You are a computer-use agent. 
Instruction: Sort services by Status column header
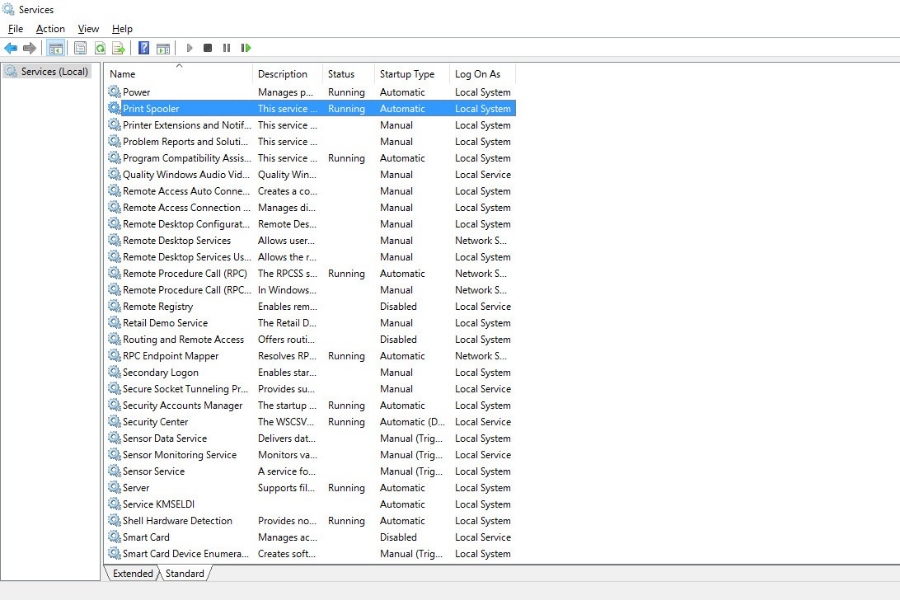341,74
